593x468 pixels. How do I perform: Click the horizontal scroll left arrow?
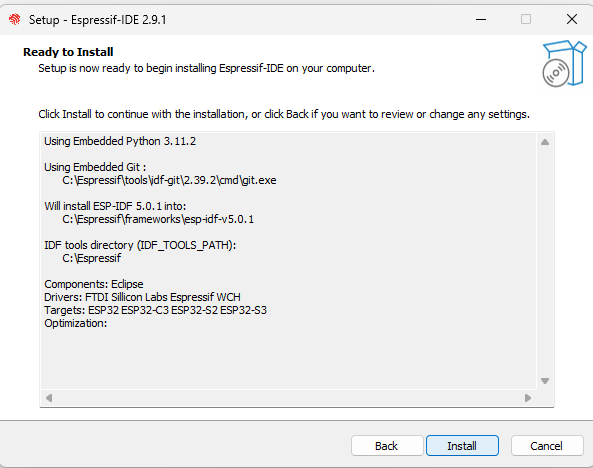pos(49,398)
